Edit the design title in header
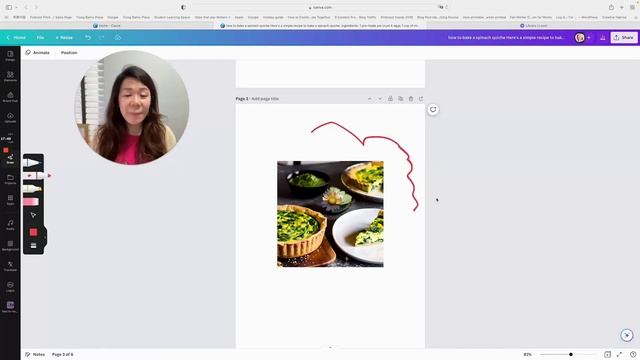 [x=506, y=38]
